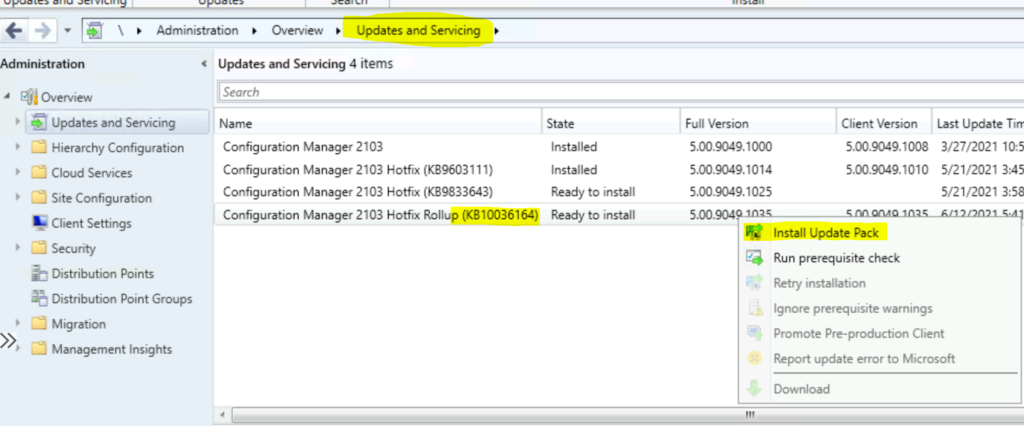Click the Migration folder icon

point(39,323)
